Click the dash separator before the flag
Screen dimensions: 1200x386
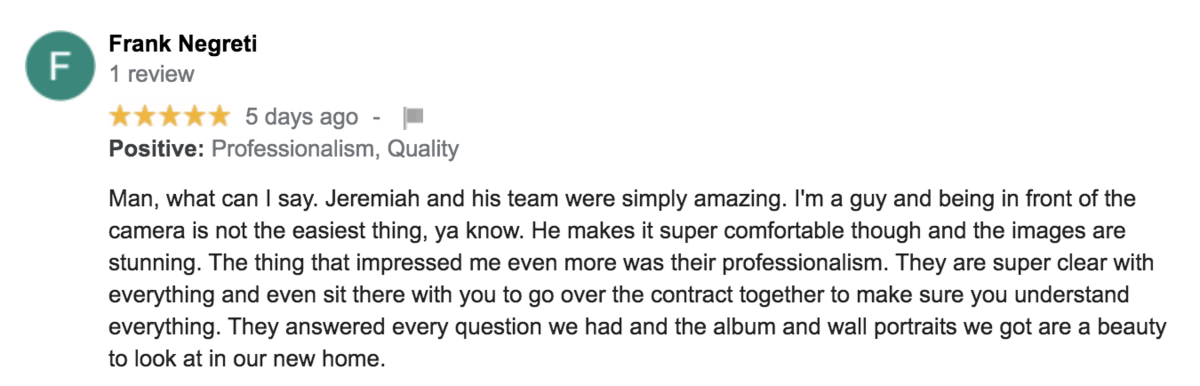point(377,118)
